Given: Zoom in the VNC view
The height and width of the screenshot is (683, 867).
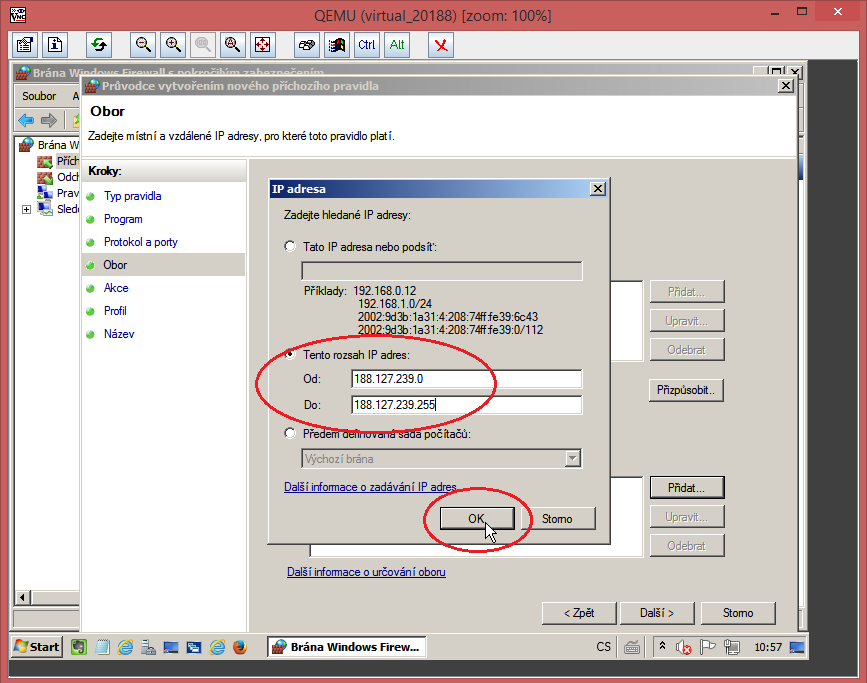Looking at the screenshot, I should (173, 45).
